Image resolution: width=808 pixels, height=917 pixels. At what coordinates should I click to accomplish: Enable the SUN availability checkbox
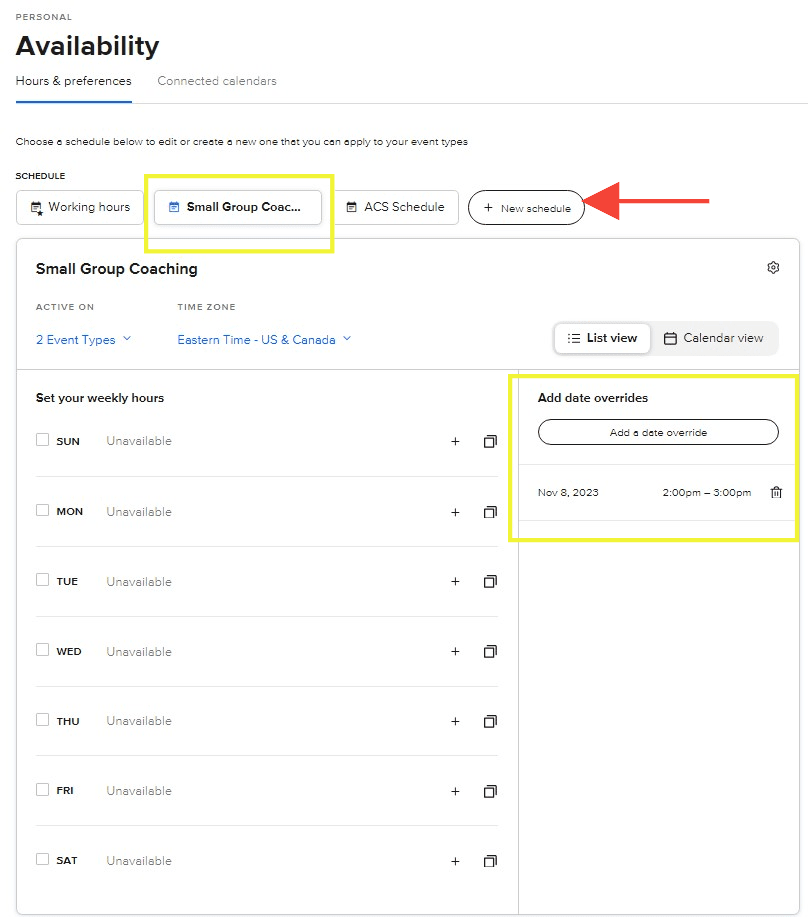42,440
